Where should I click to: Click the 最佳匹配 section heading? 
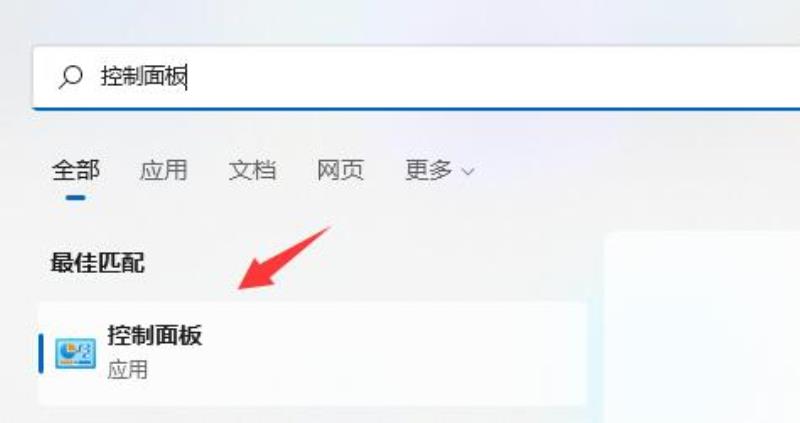[x=97, y=263]
